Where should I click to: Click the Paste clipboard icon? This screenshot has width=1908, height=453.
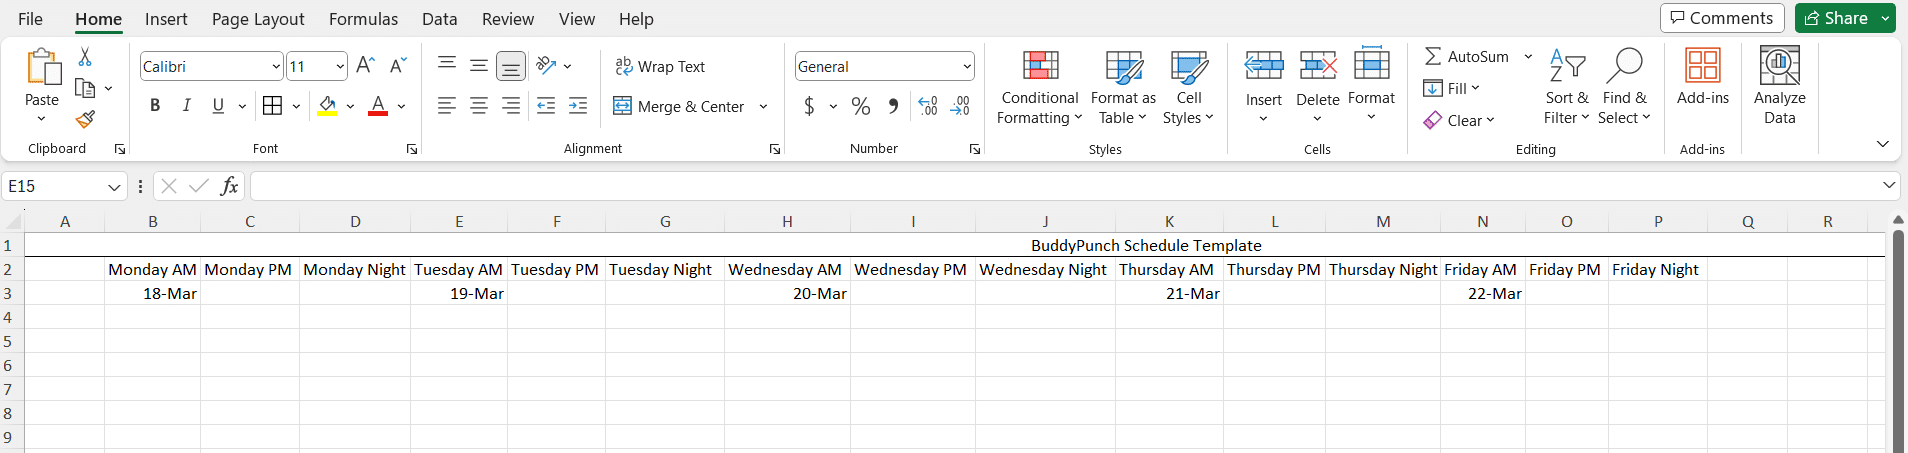(x=42, y=68)
